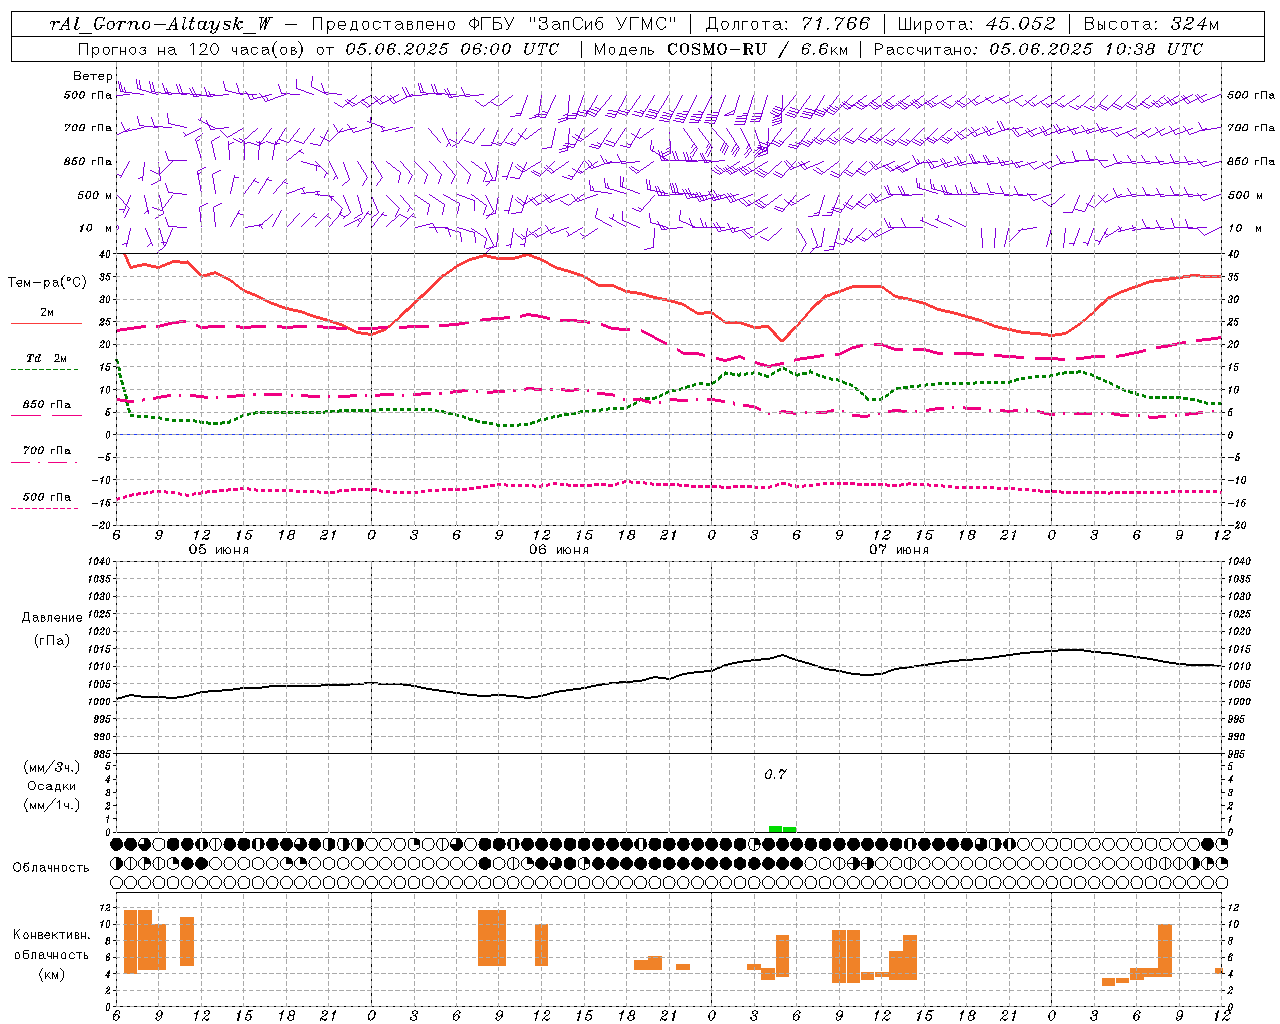Click the 500 гПа temperature legend entry
Image resolution: width=1280 pixels, height=1024 pixels.
pyautogui.click(x=47, y=497)
